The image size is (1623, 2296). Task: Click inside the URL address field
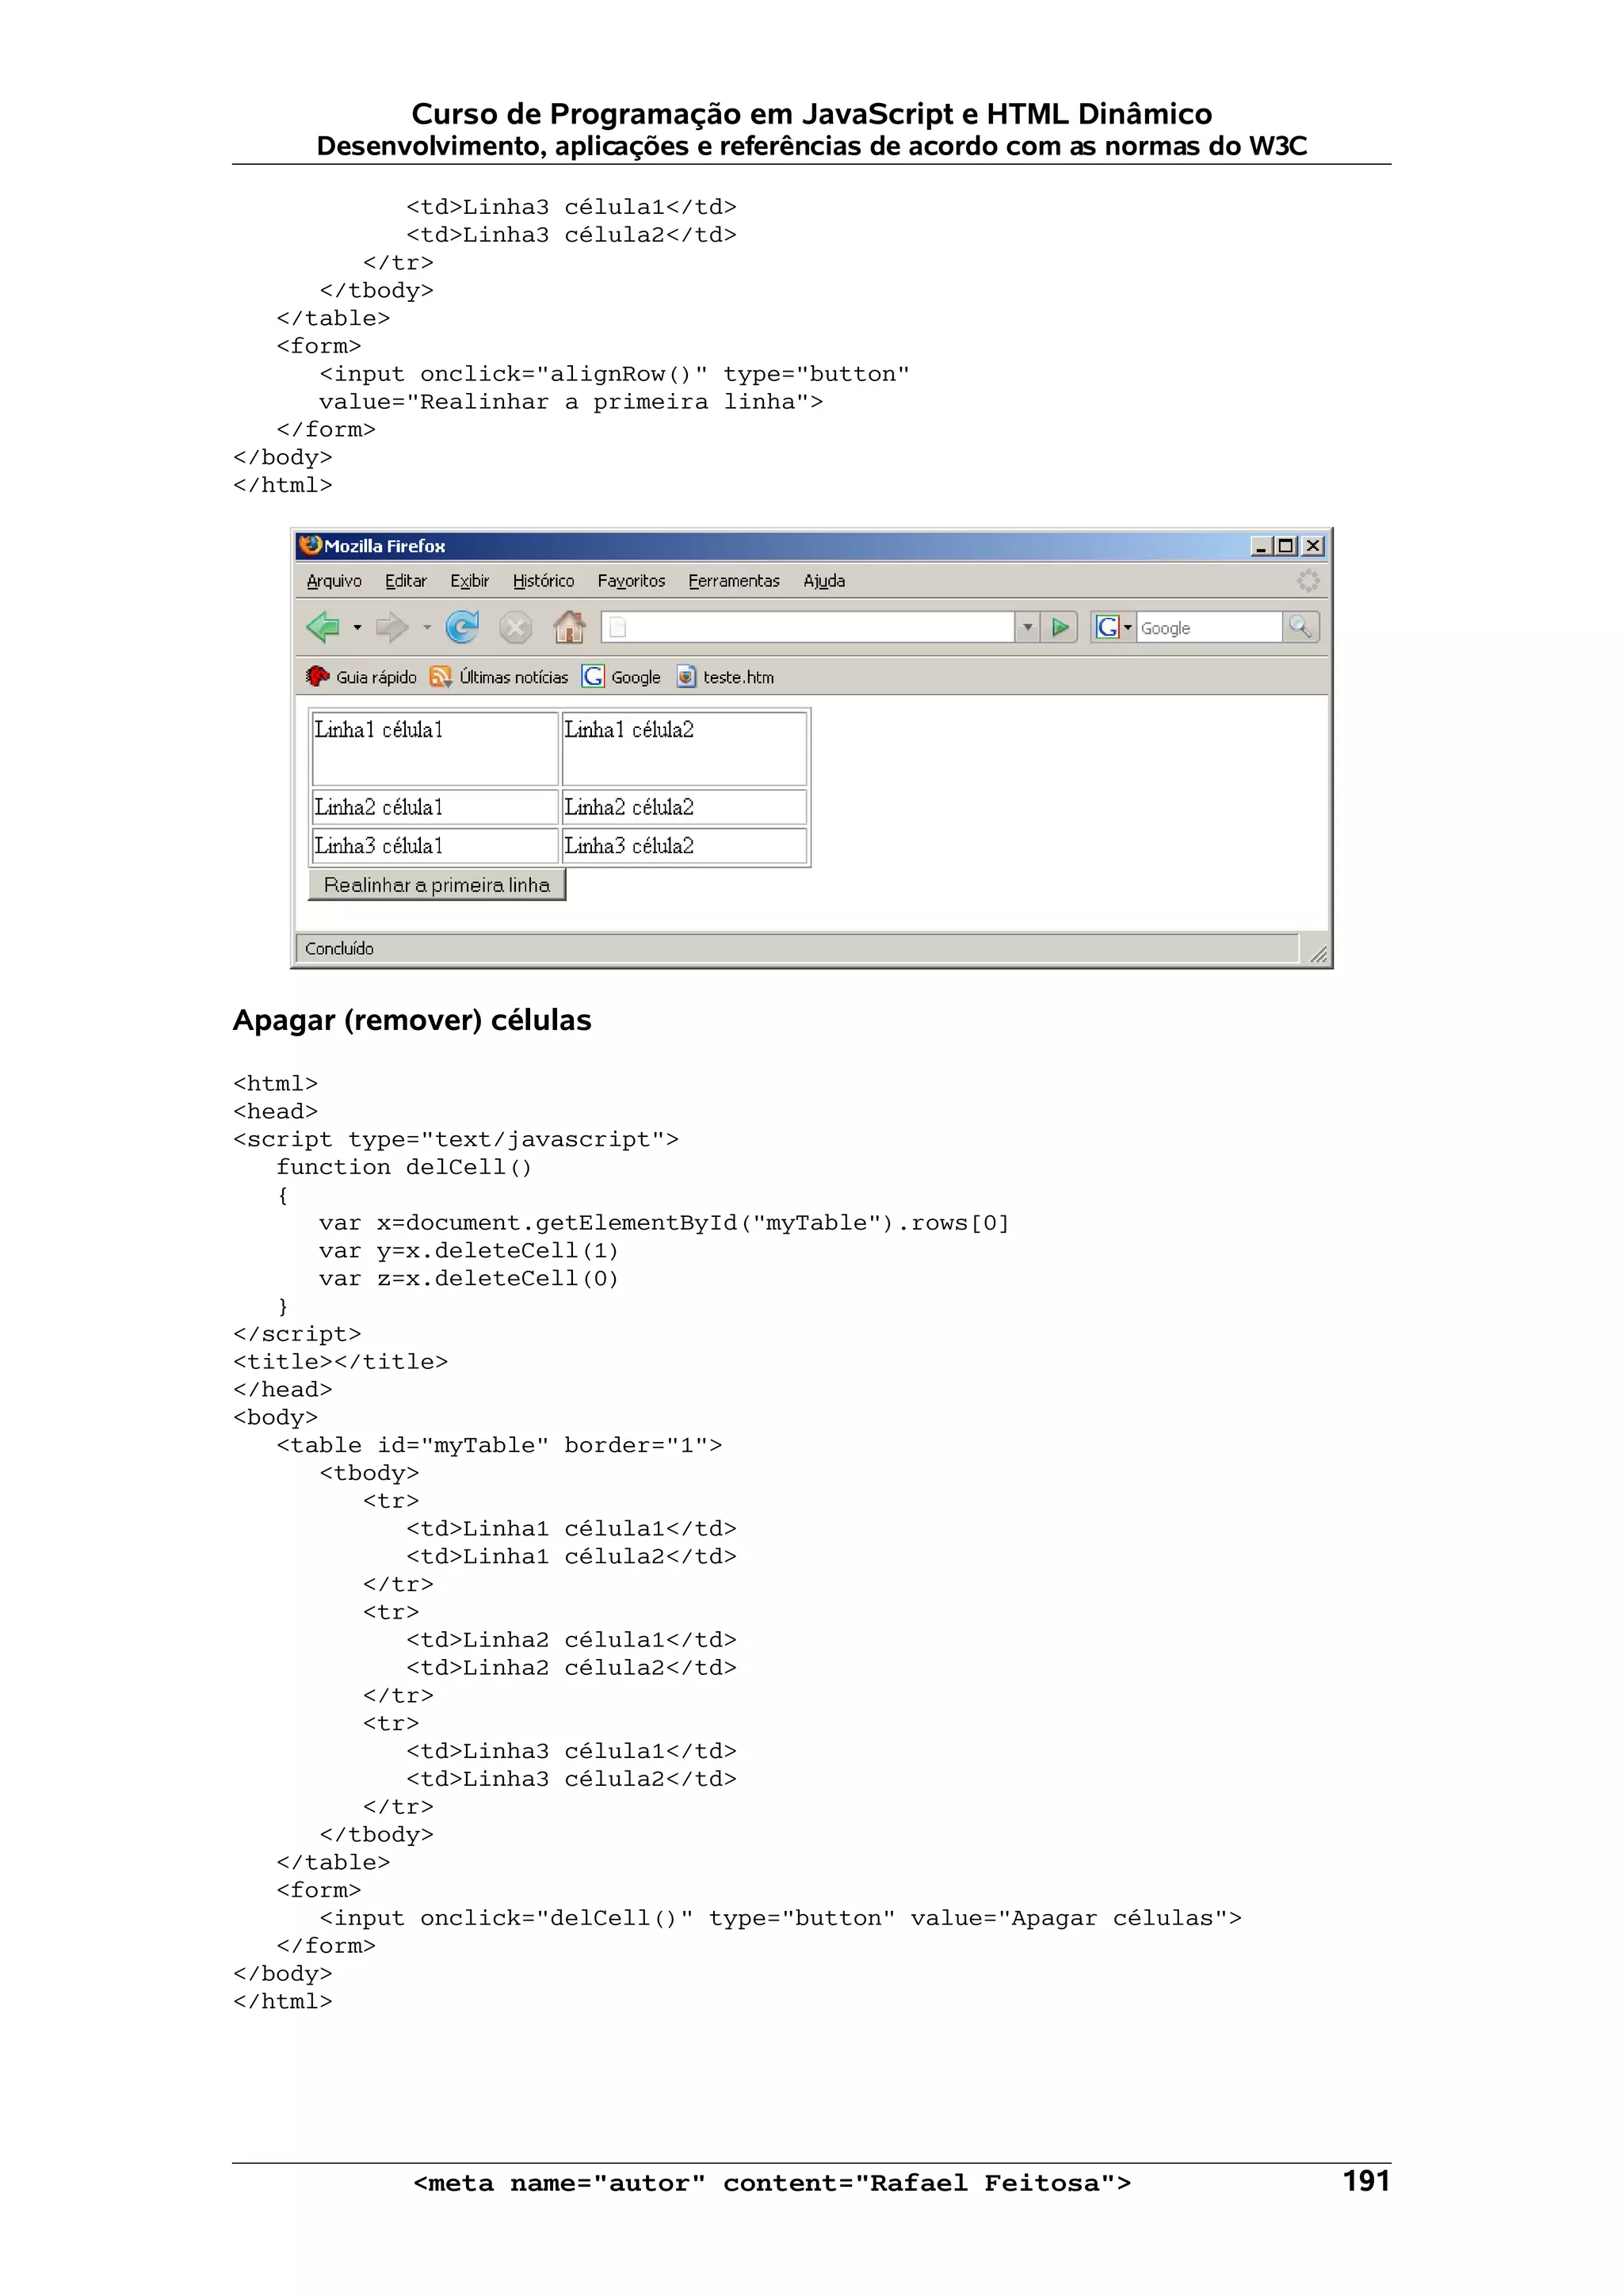click(x=808, y=627)
